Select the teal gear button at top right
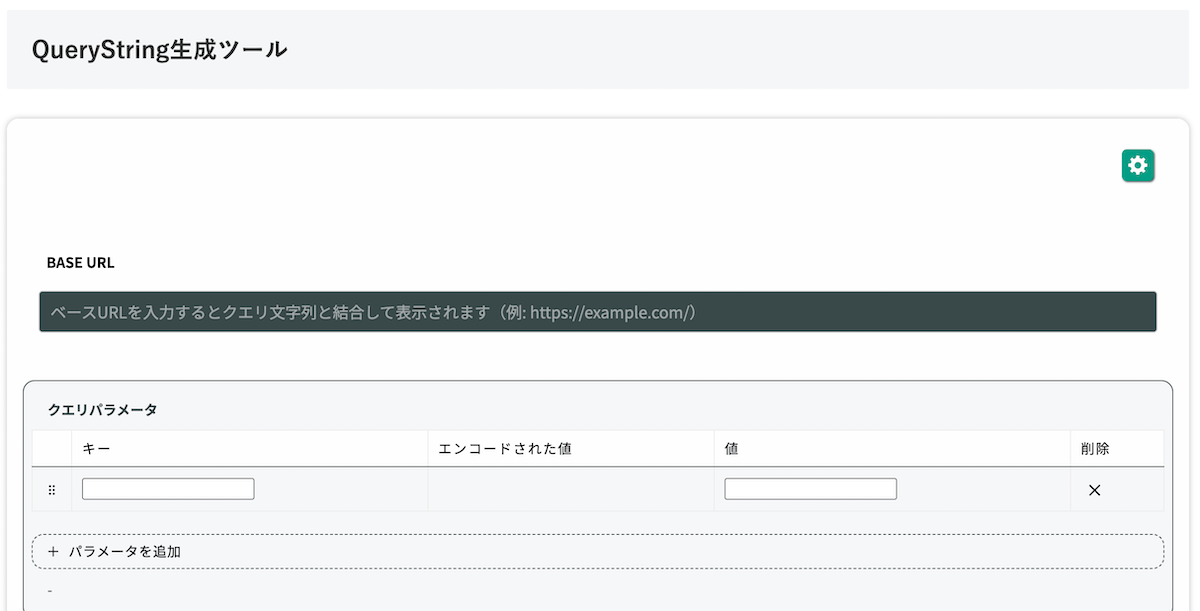This screenshot has height=611, width=1200. (x=1137, y=165)
